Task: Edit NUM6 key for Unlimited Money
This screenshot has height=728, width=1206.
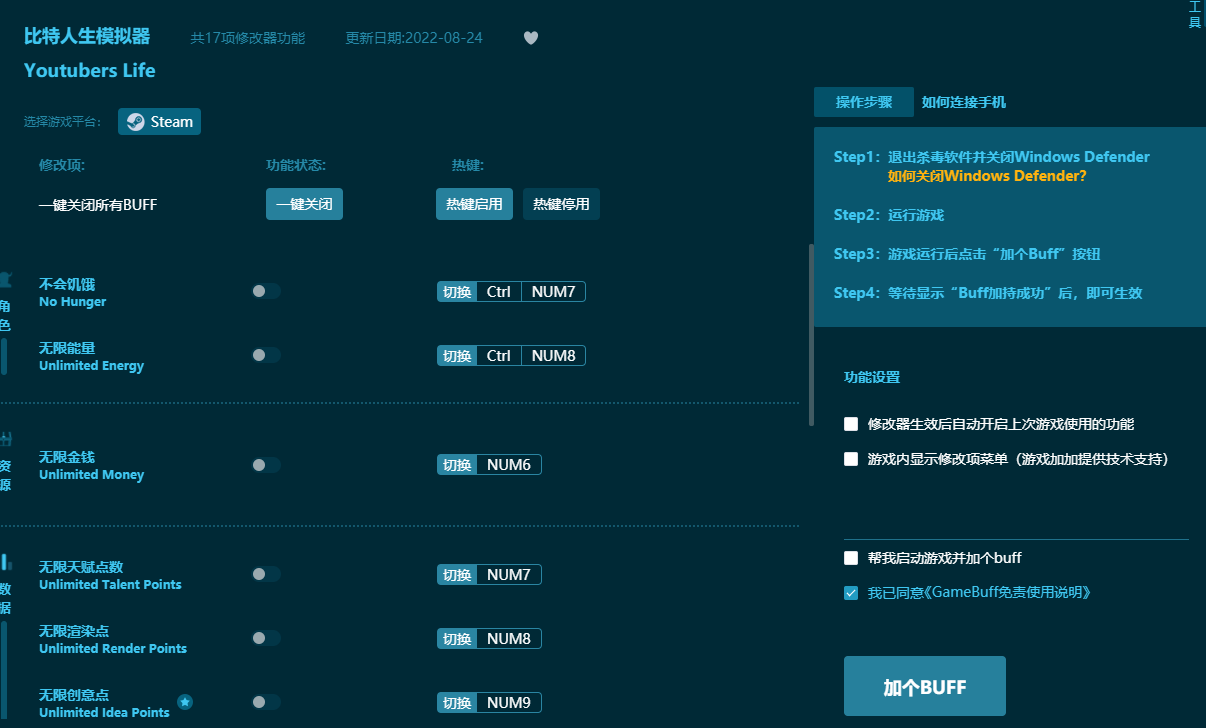Action: click(509, 465)
